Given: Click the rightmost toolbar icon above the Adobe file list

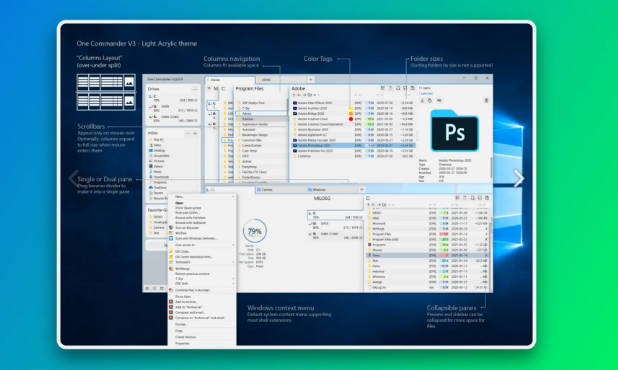Looking at the screenshot, I should tap(412, 88).
